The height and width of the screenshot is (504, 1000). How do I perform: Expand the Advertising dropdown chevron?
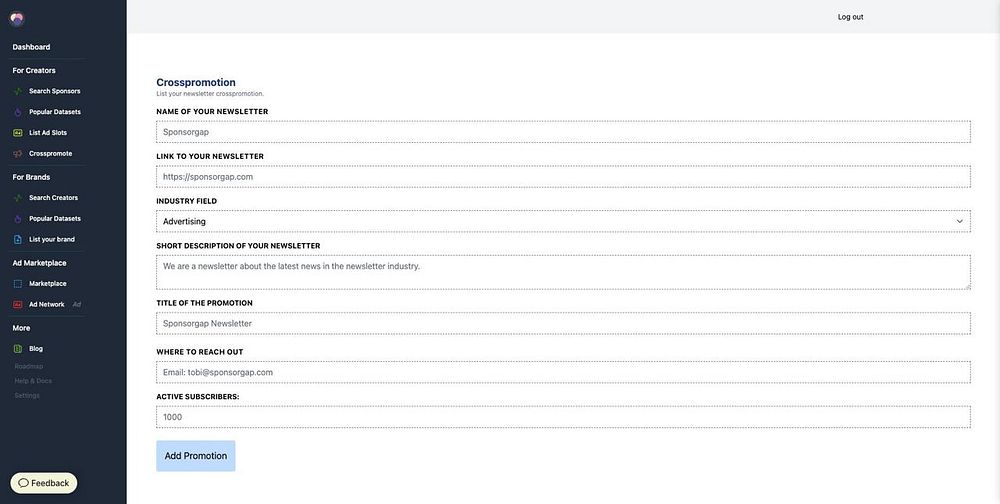coord(960,221)
